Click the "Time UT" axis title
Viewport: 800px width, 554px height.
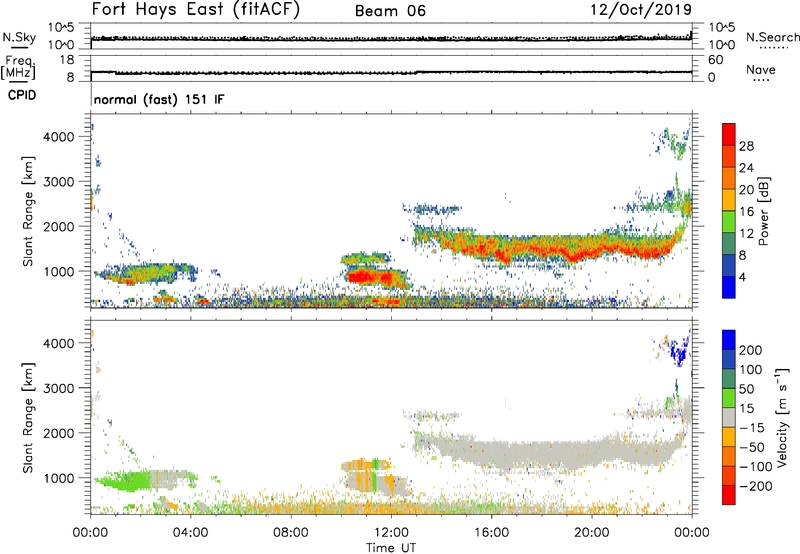tap(391, 548)
